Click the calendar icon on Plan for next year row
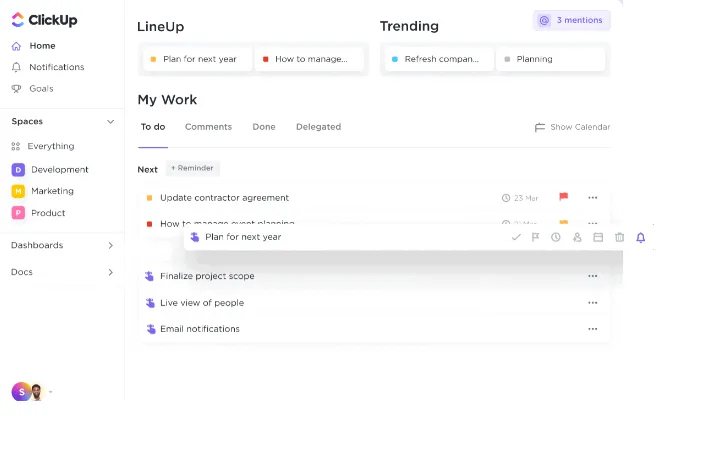Image resolution: width=702 pixels, height=476 pixels. 598,237
